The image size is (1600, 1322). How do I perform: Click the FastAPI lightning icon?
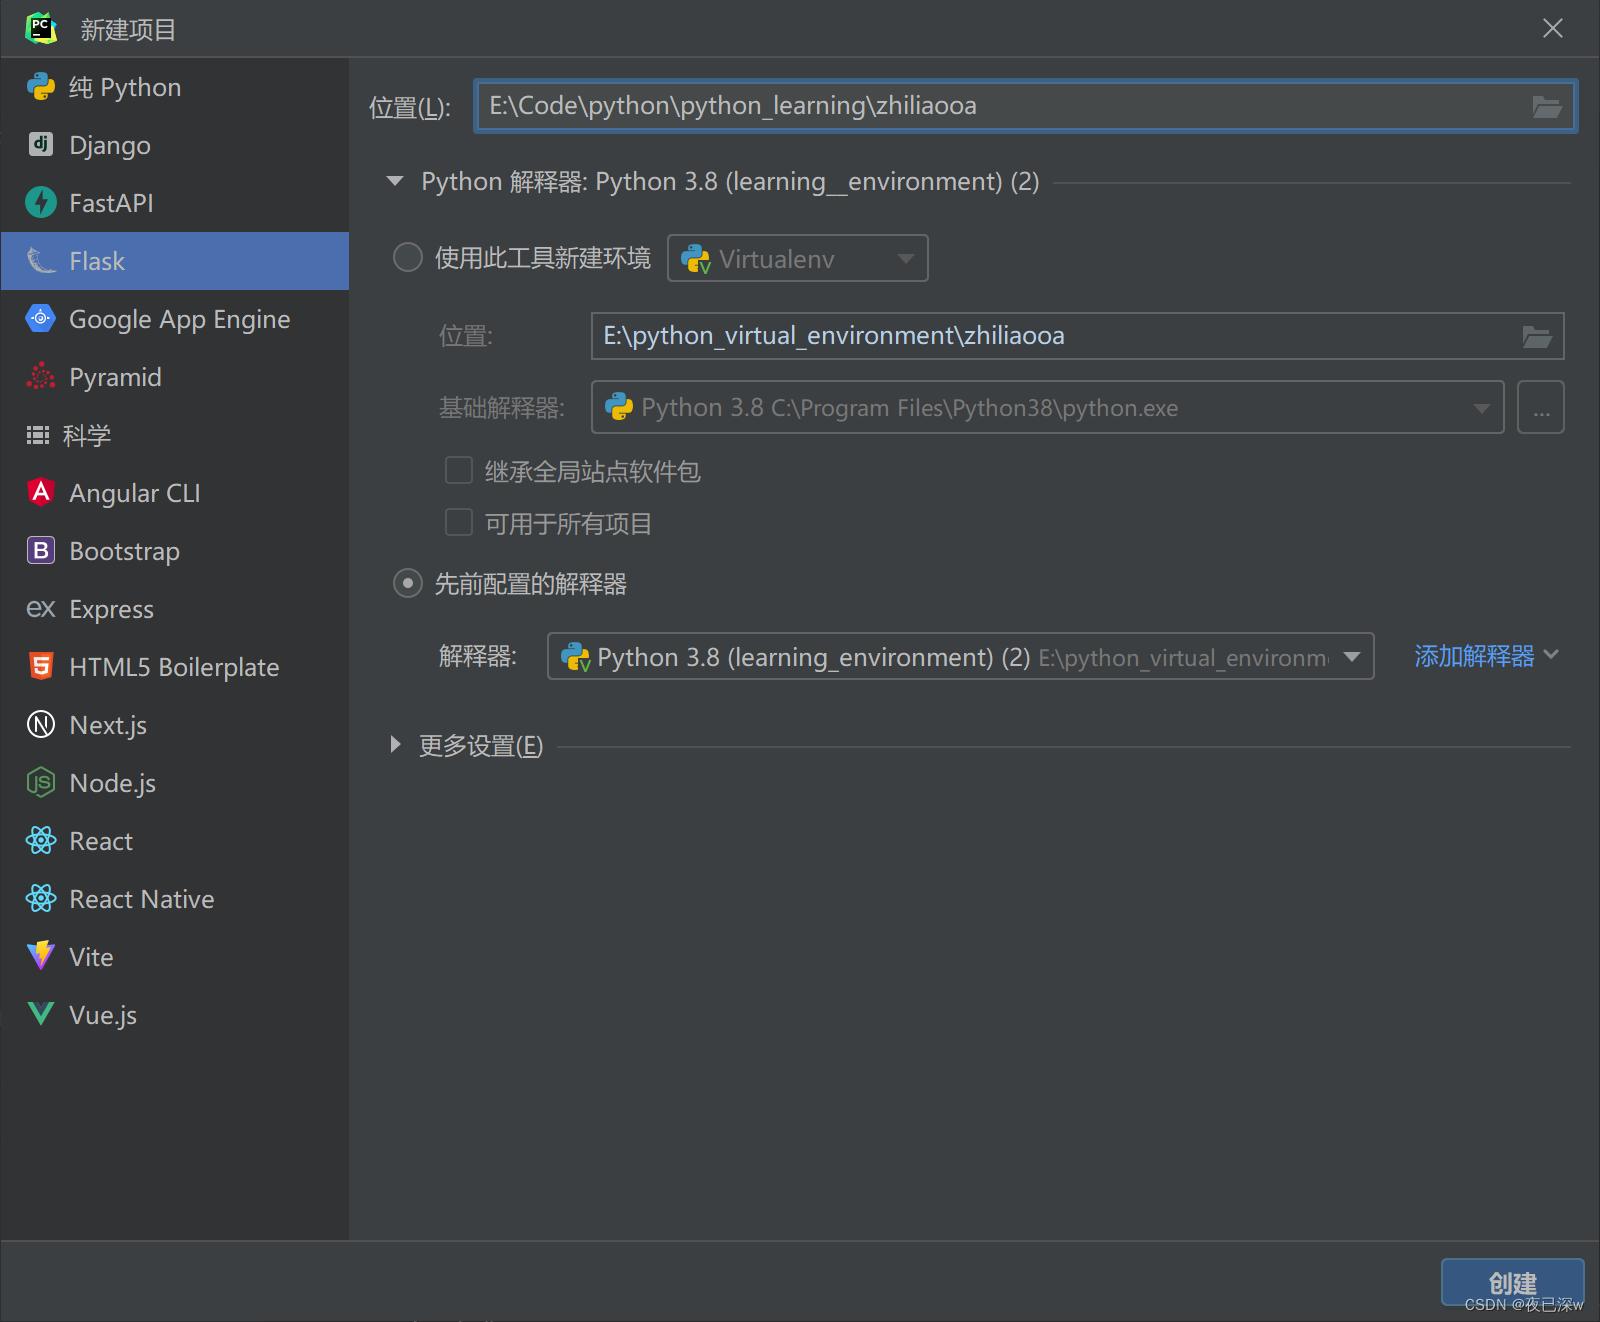coord(41,202)
